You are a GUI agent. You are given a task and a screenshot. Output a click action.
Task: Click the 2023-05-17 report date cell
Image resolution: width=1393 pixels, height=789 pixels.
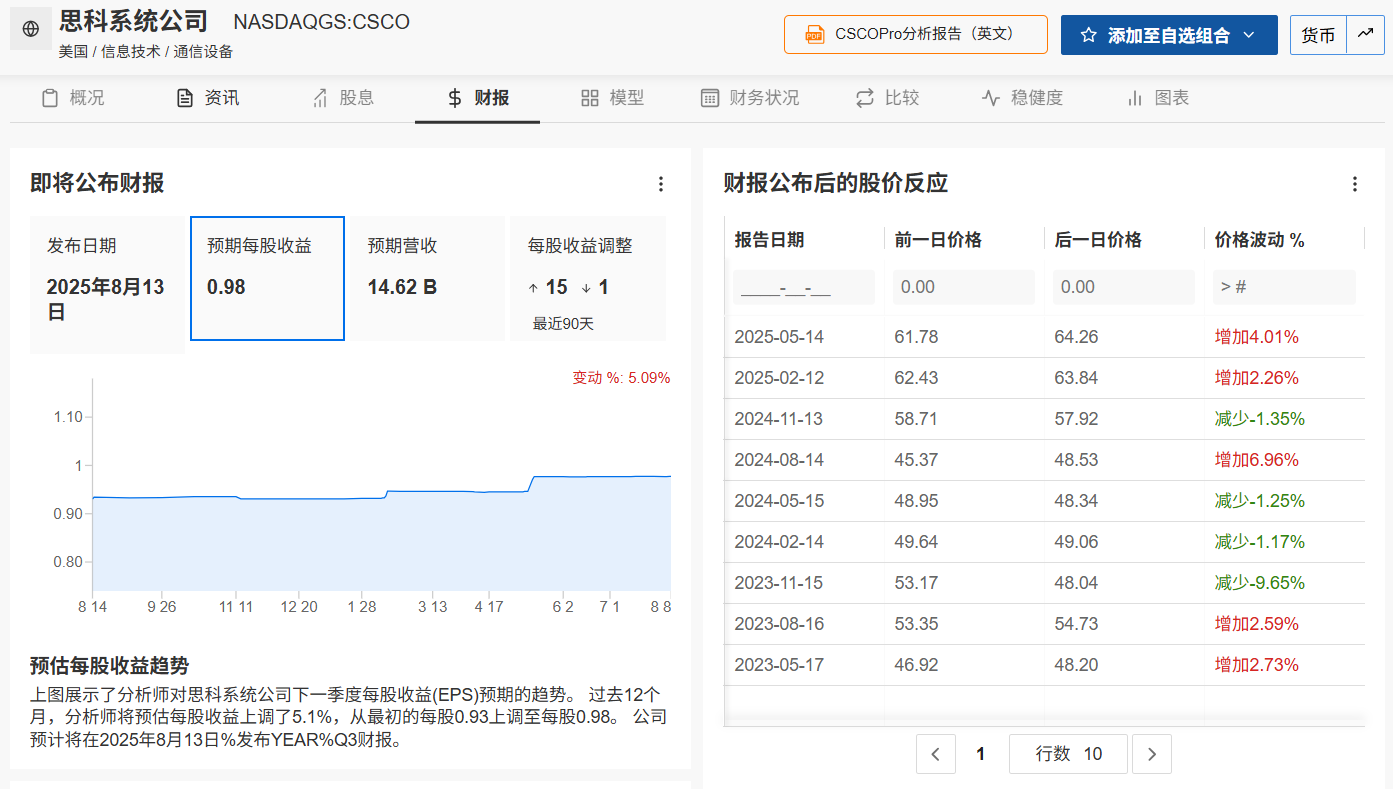[779, 665]
